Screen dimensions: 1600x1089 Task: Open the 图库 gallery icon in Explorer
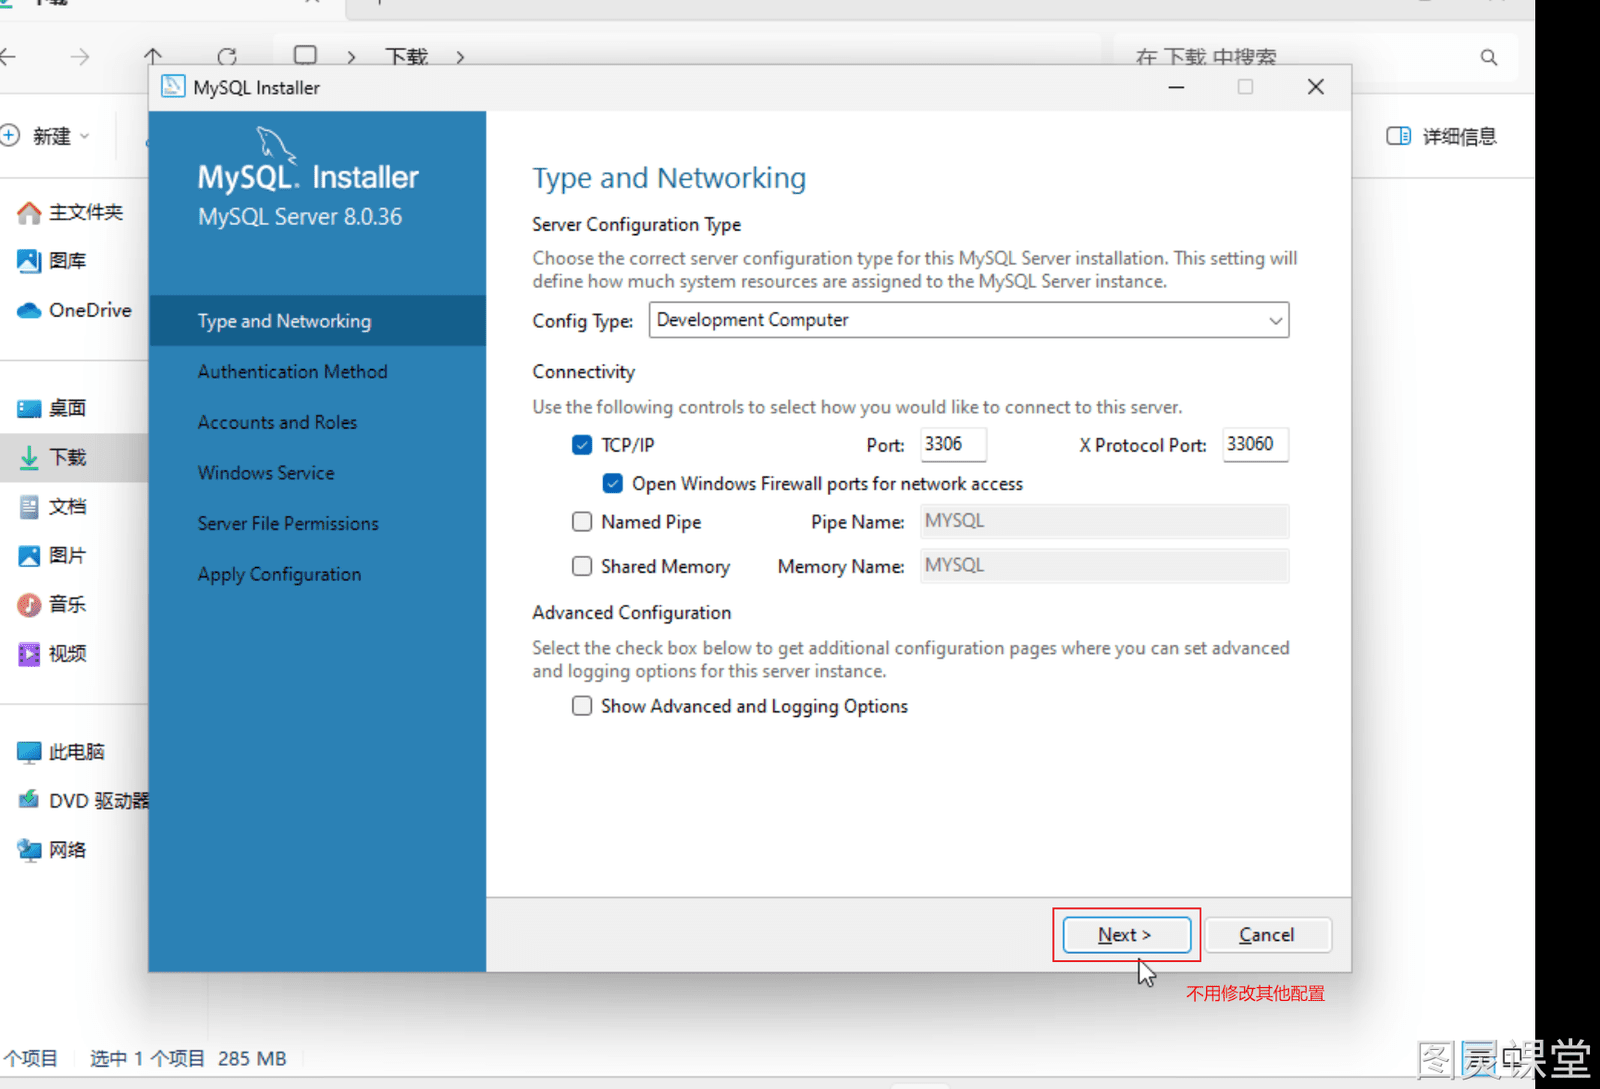29,261
